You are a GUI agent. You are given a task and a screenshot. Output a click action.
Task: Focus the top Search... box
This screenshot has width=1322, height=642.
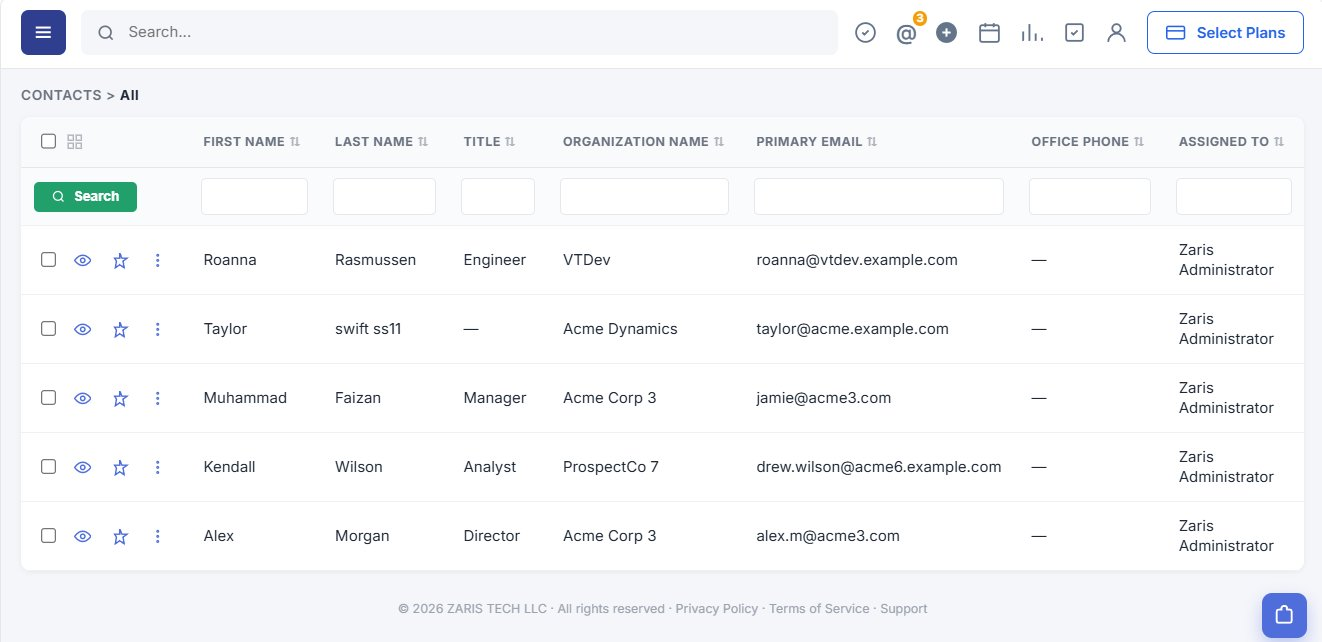459,33
